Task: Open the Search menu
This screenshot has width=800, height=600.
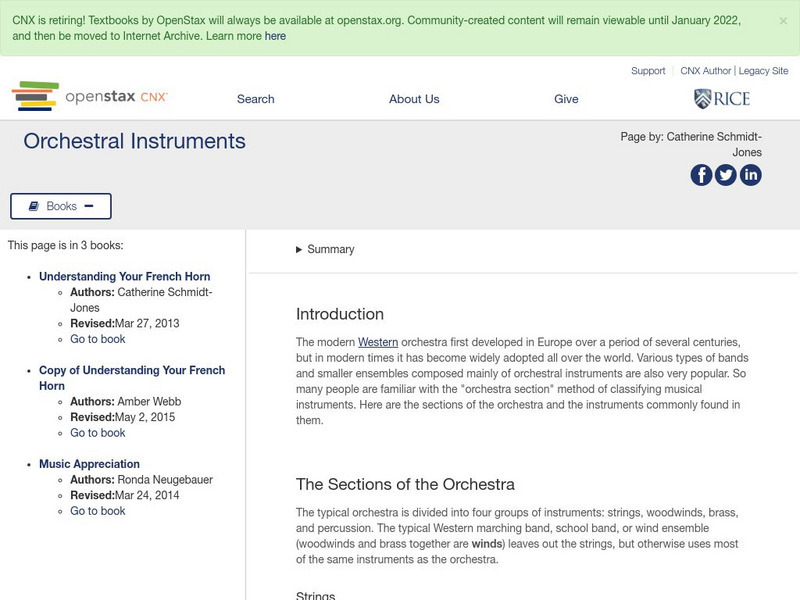Action: click(x=255, y=99)
